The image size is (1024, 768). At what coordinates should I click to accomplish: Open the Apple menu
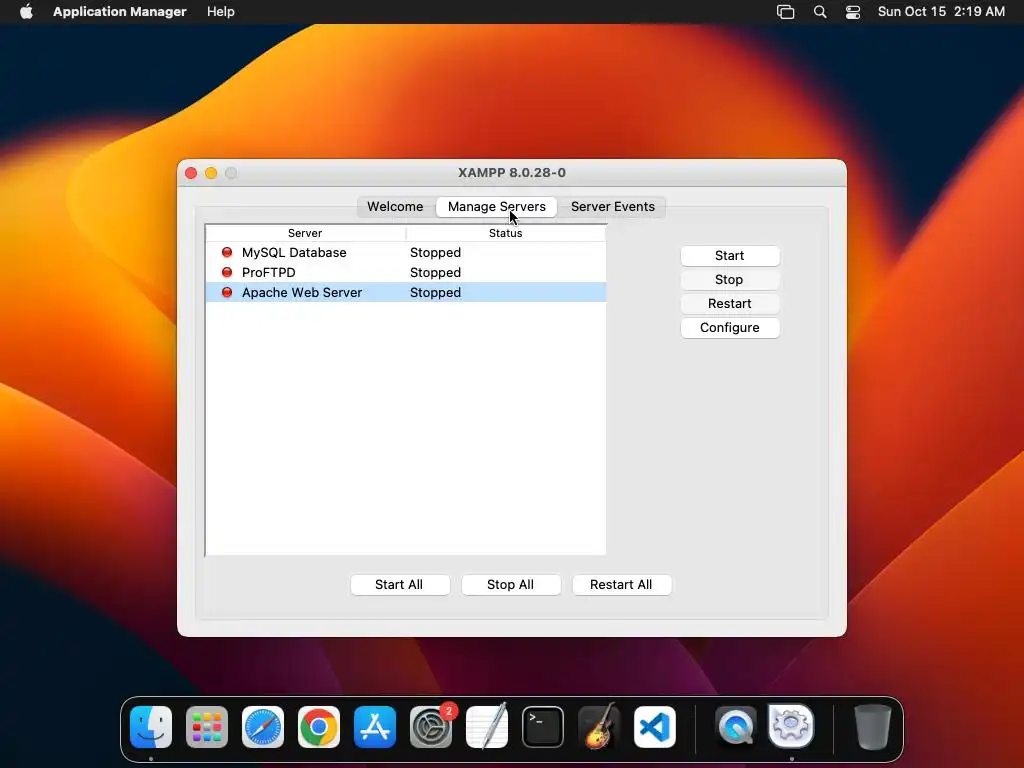click(26, 12)
